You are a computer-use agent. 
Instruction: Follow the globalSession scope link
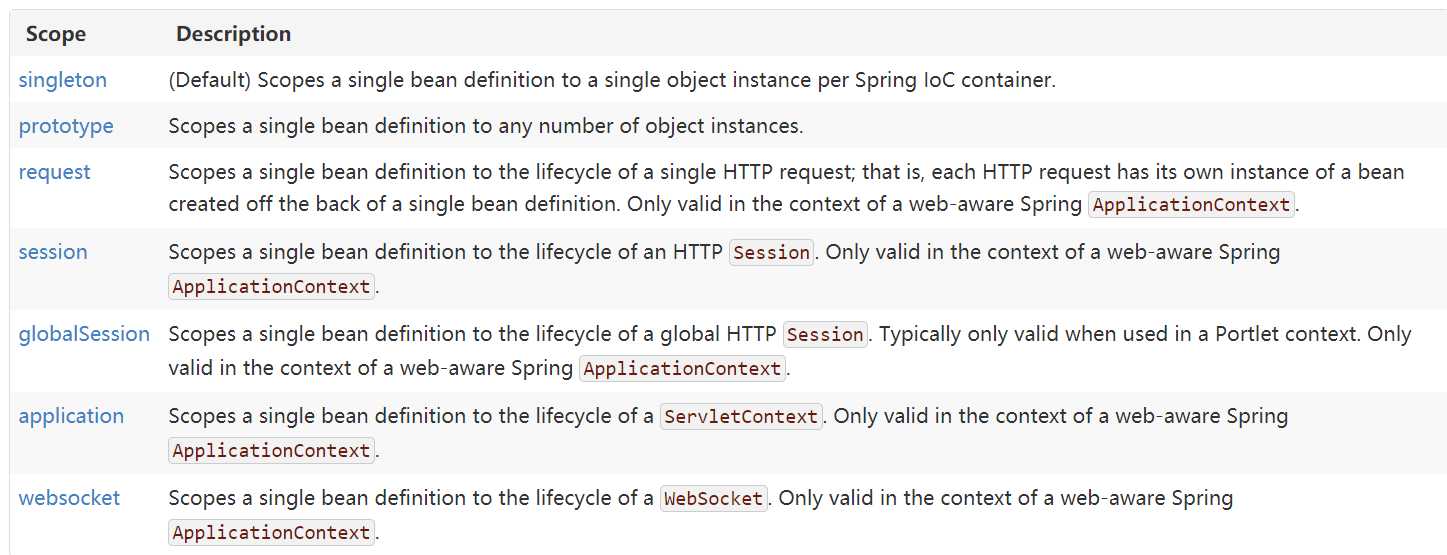point(84,334)
